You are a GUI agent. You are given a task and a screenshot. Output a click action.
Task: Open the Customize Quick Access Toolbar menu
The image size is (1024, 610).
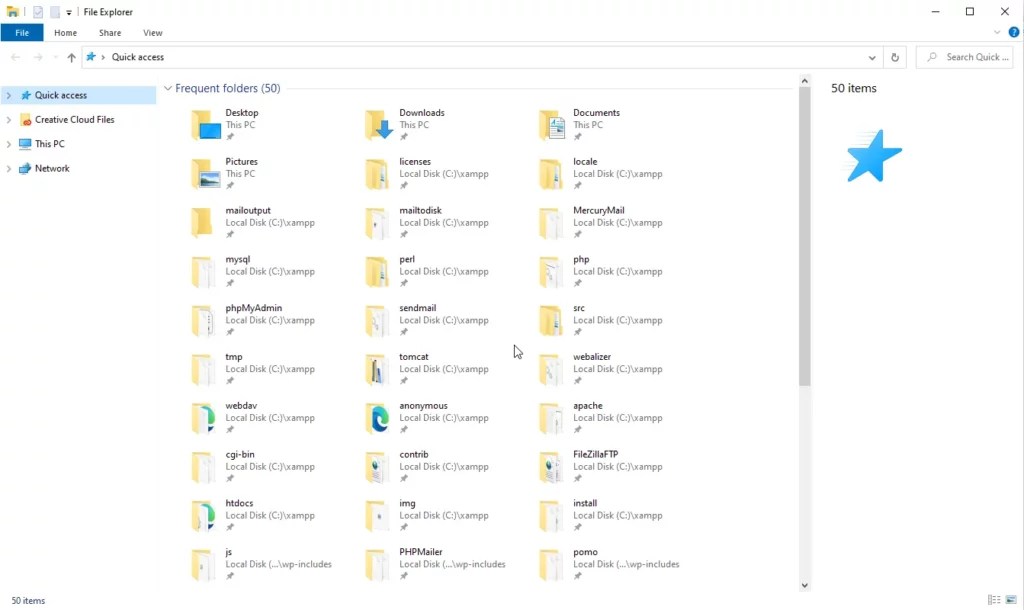(67, 11)
